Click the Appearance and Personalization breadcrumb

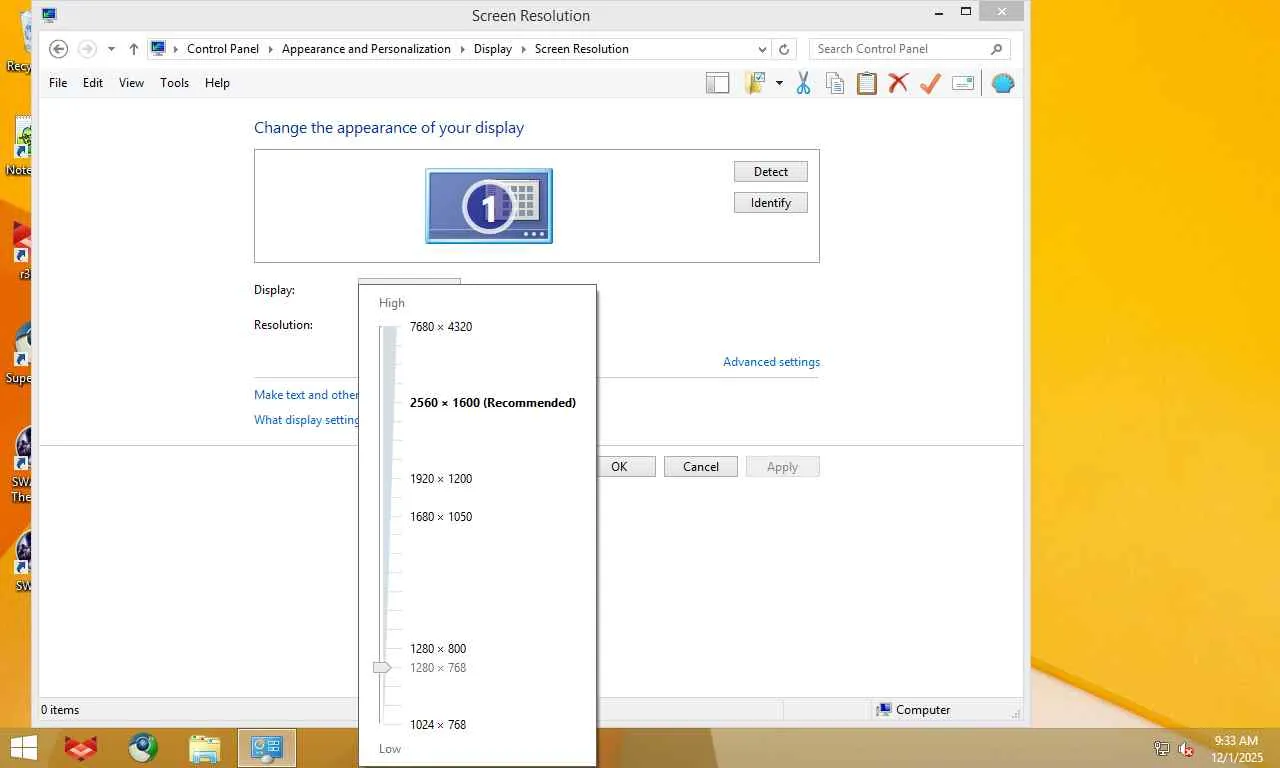[x=366, y=49]
